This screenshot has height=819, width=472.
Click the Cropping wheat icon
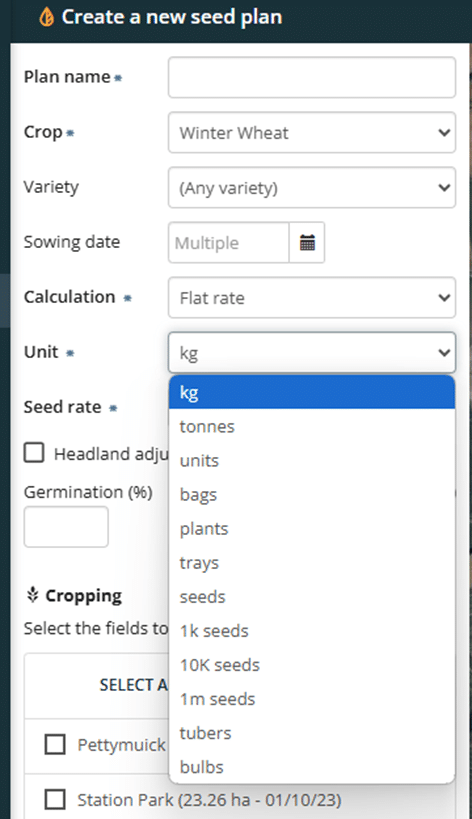coord(33,595)
